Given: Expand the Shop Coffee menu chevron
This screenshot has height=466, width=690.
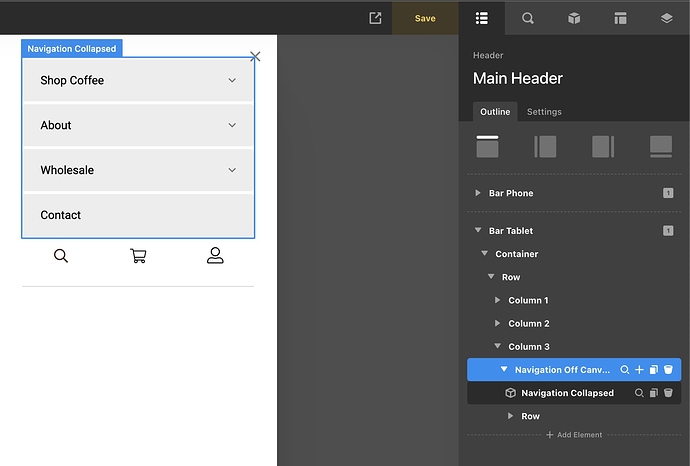Looking at the screenshot, I should 232,80.
